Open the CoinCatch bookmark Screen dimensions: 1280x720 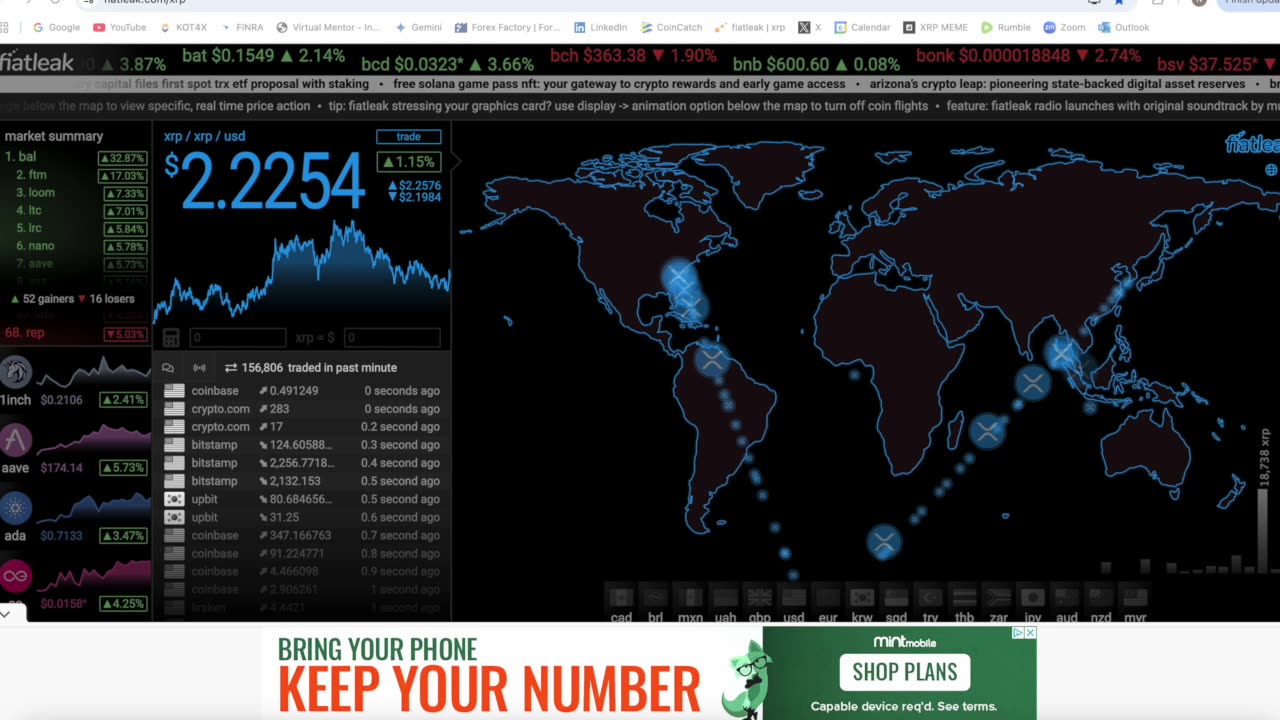[671, 27]
